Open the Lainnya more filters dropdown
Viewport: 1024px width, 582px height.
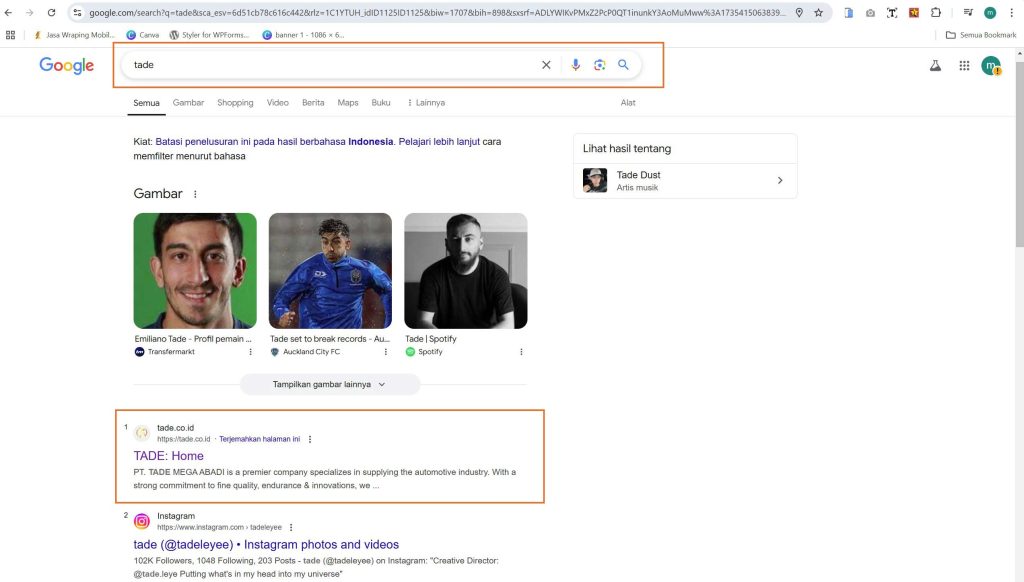tap(426, 103)
